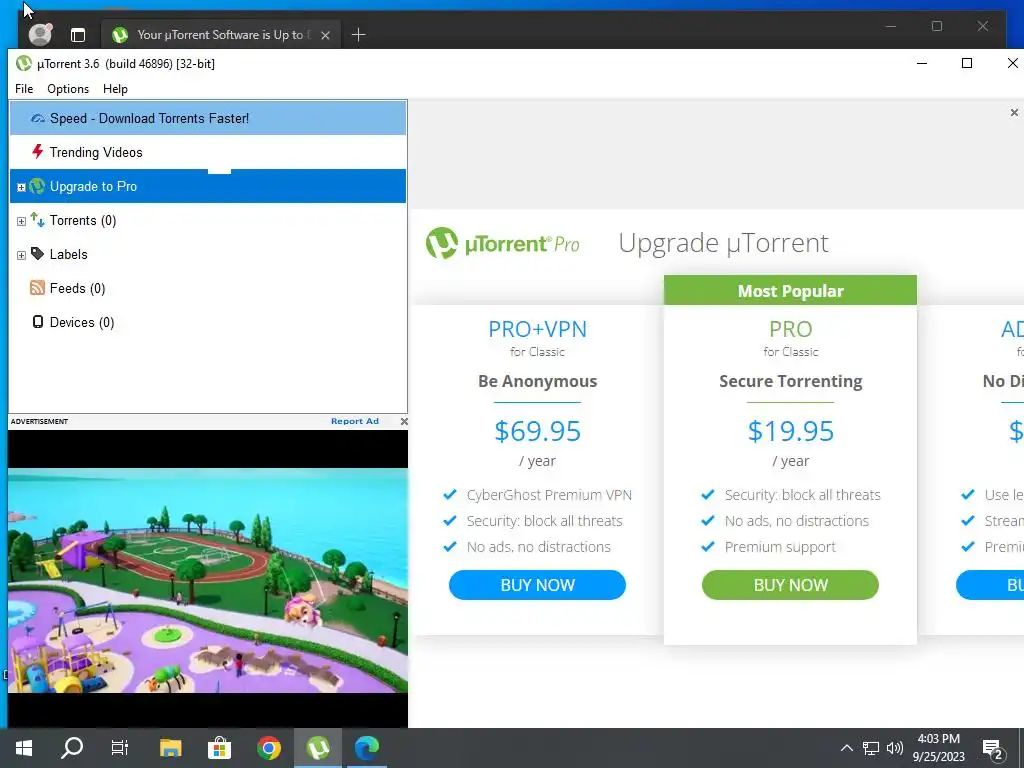Click the Report Ad link
1024x768 pixels.
[x=355, y=421]
